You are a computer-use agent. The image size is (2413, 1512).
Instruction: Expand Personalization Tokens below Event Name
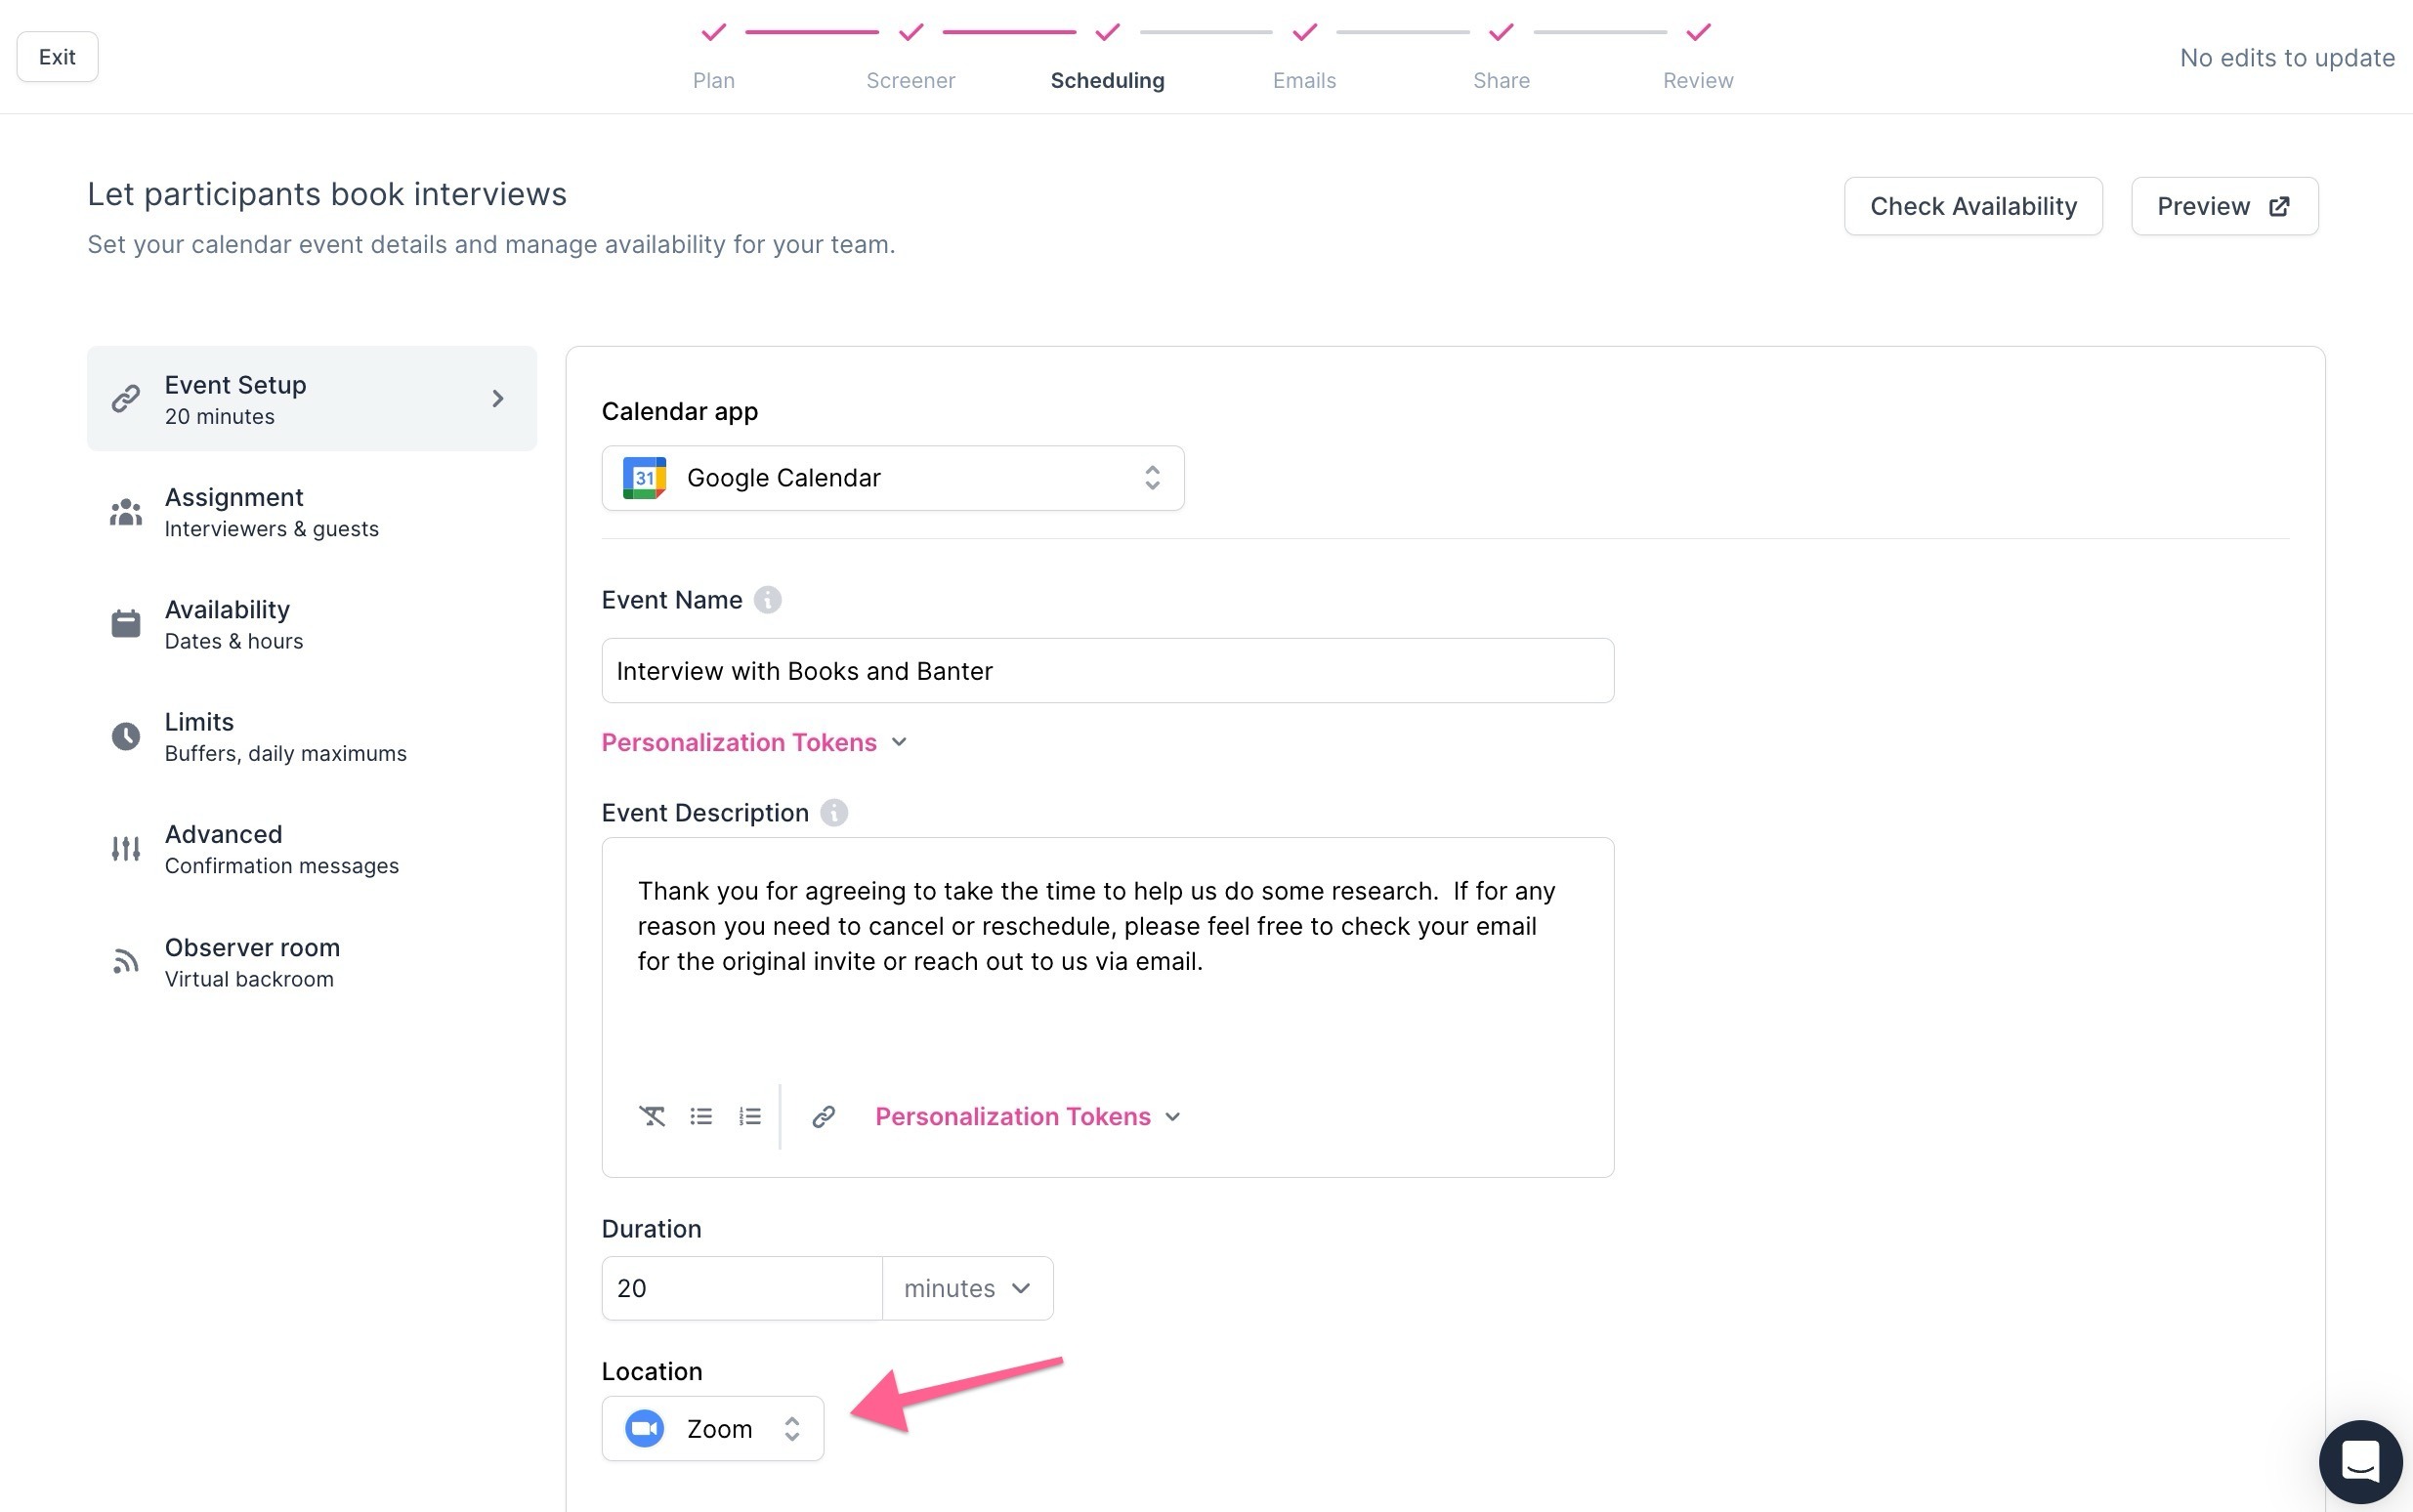pos(754,742)
